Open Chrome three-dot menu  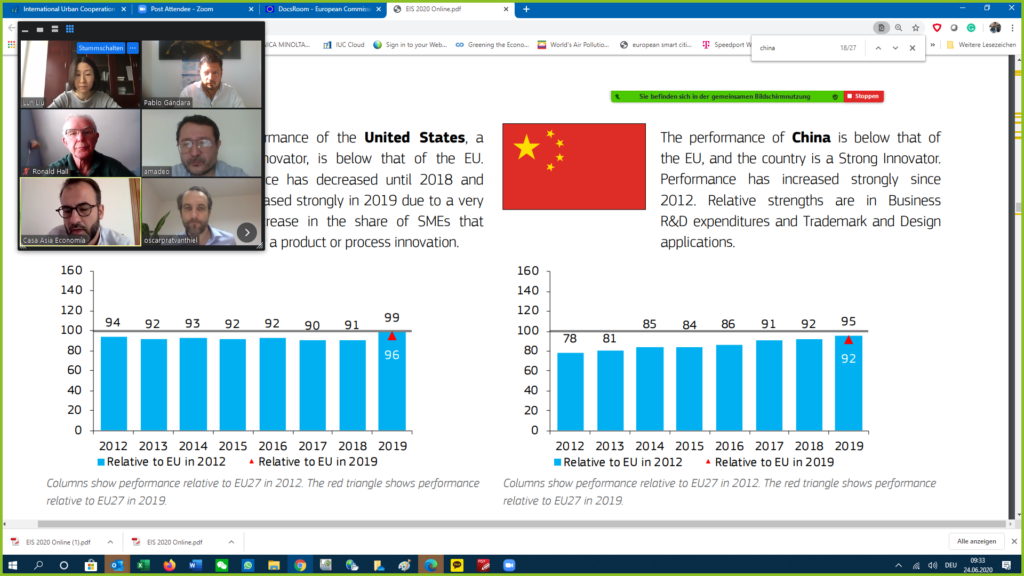click(1011, 28)
